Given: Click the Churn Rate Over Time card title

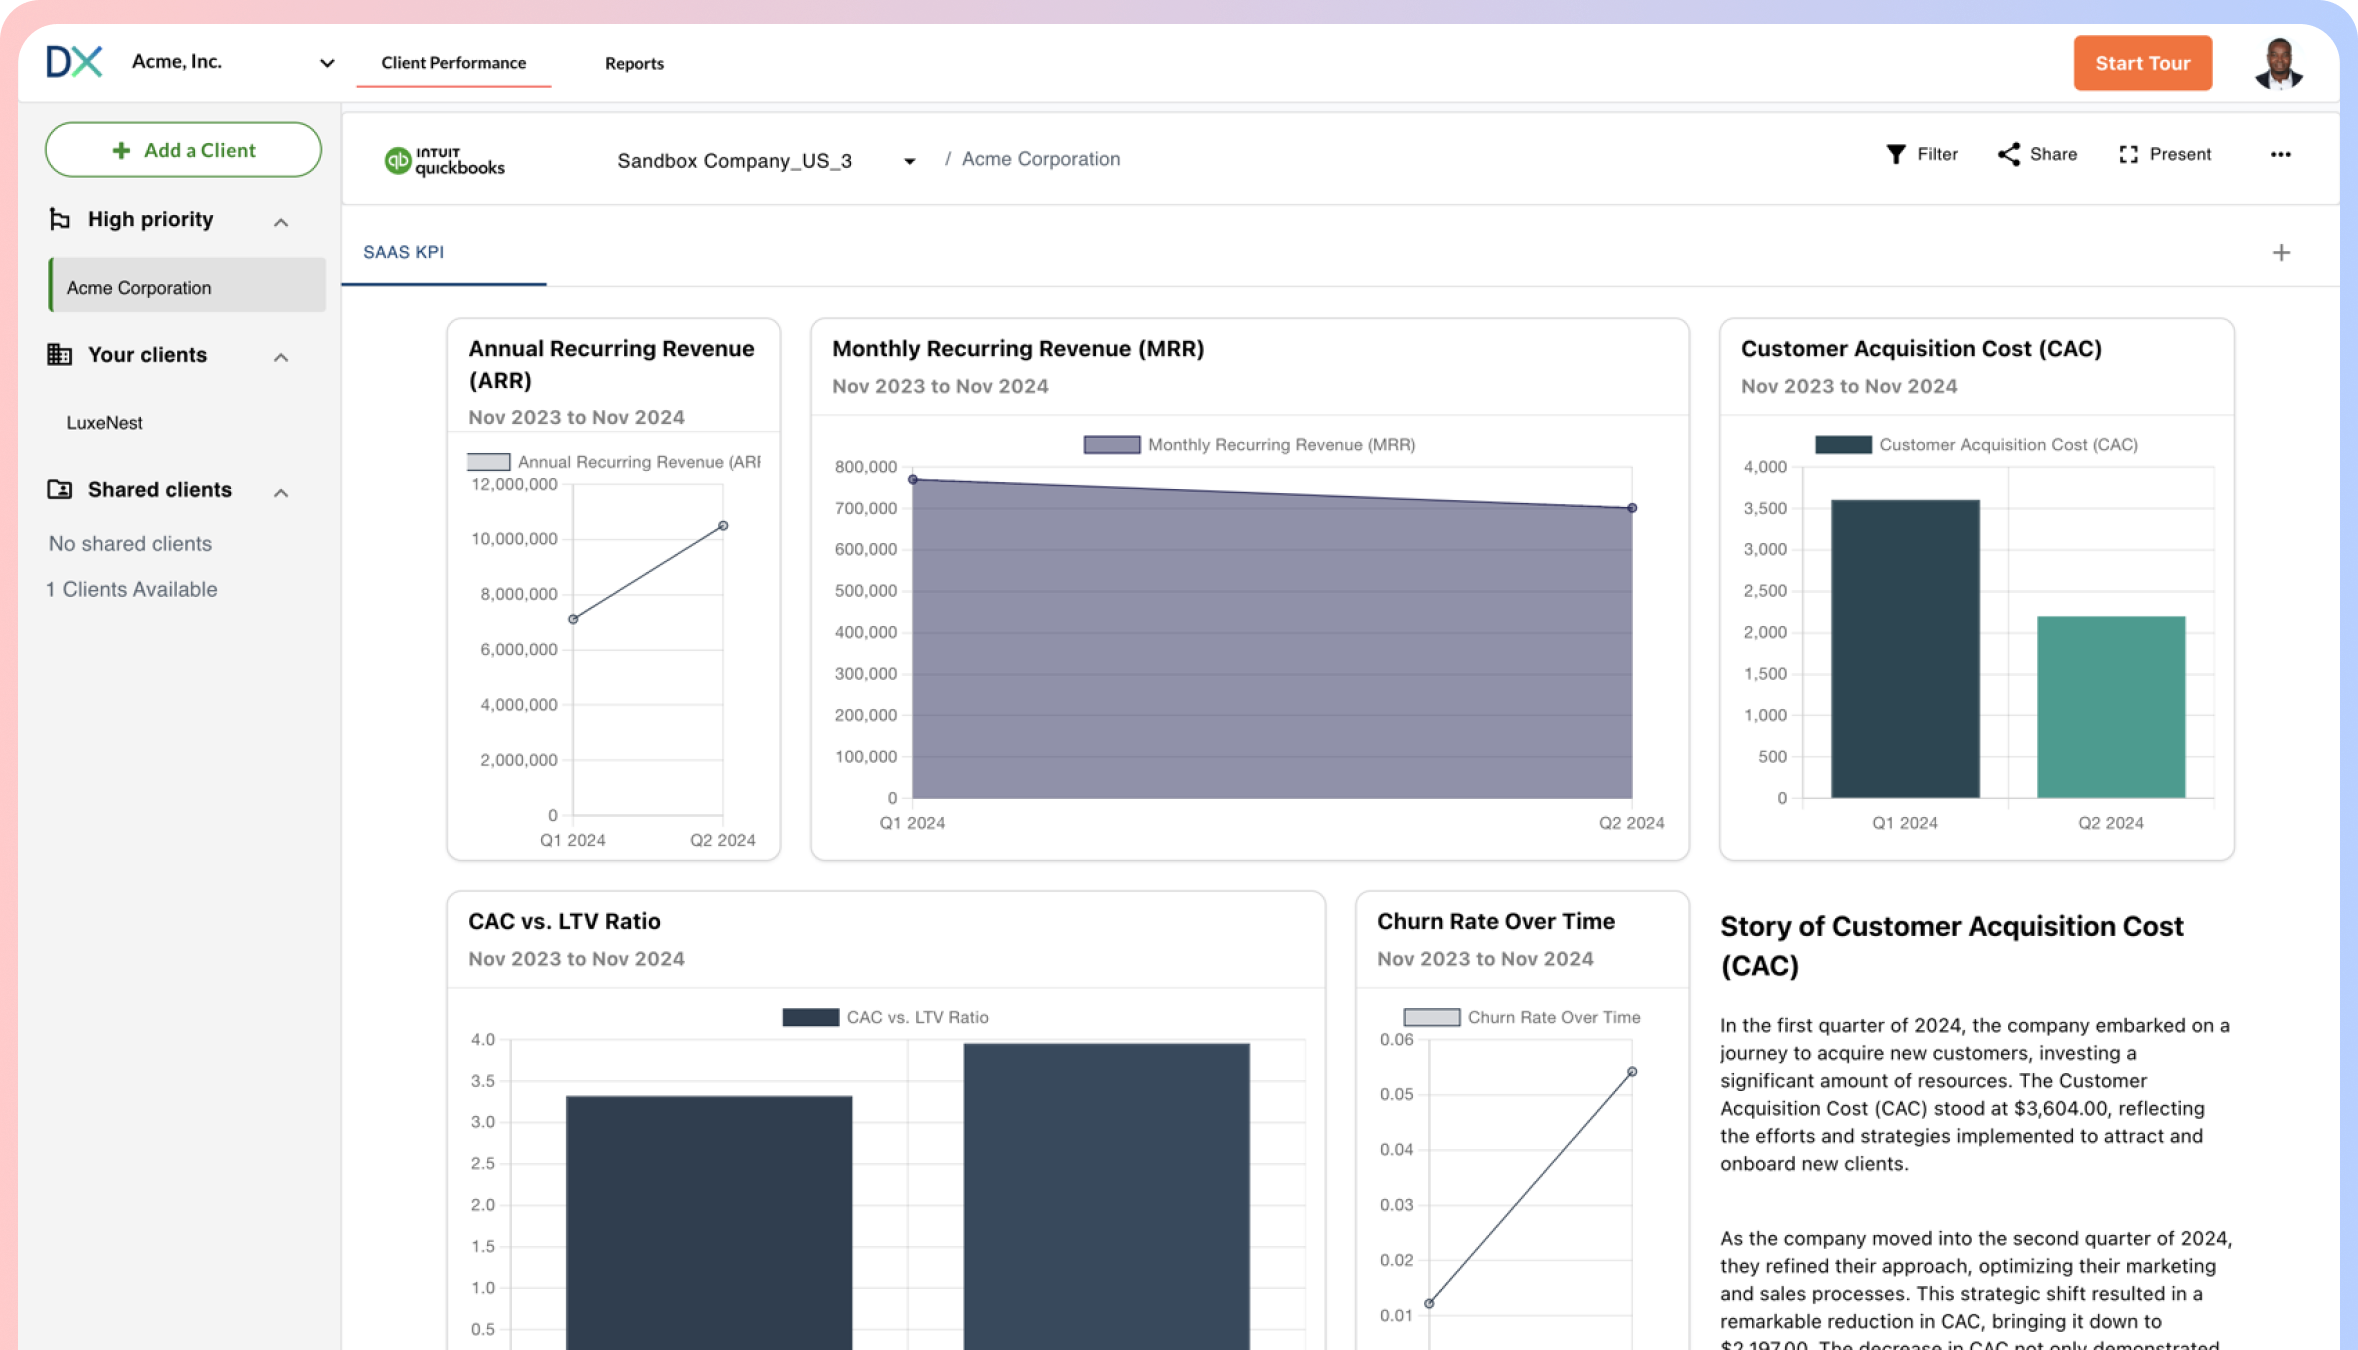Looking at the screenshot, I should point(1495,921).
